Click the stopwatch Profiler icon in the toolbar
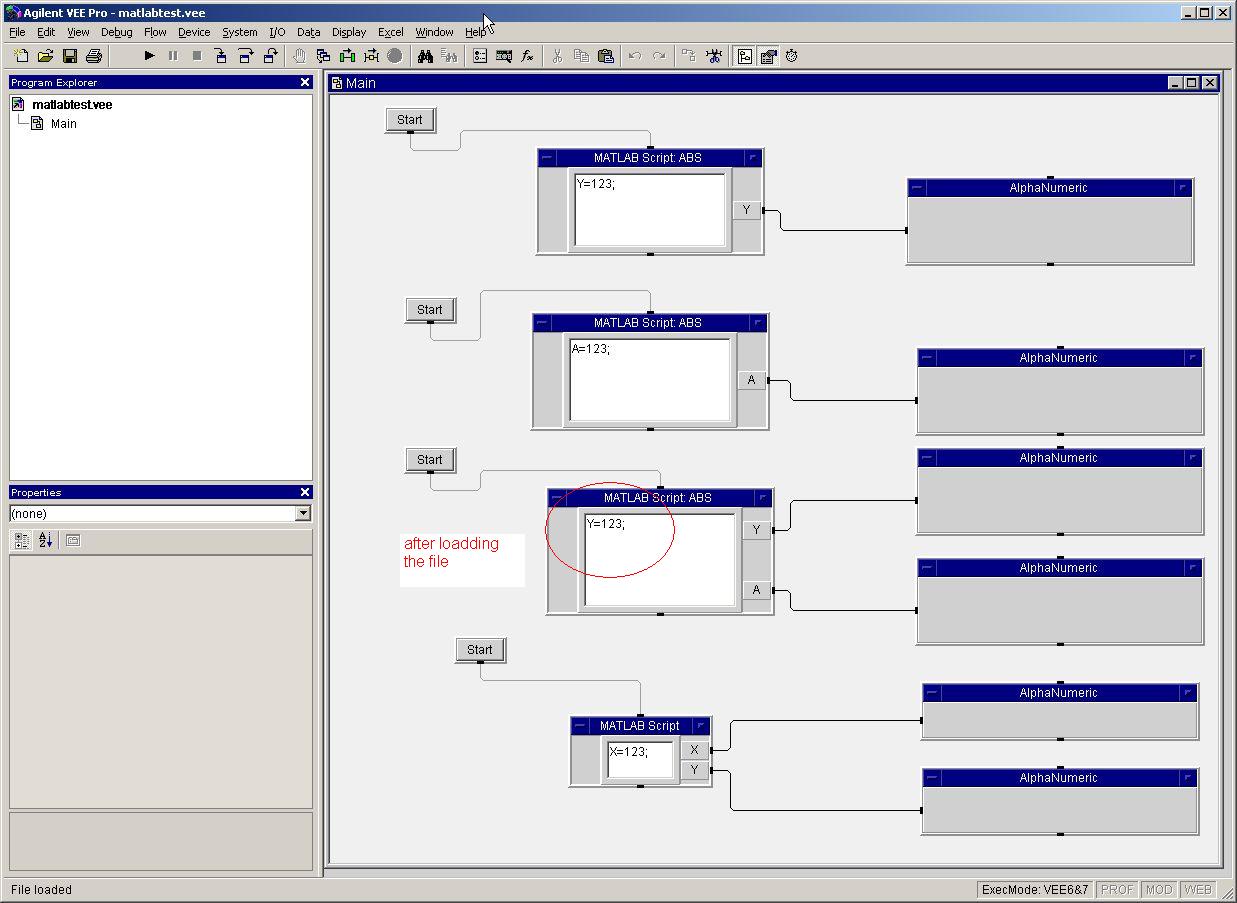Viewport: 1237px width, 903px height. tap(792, 56)
